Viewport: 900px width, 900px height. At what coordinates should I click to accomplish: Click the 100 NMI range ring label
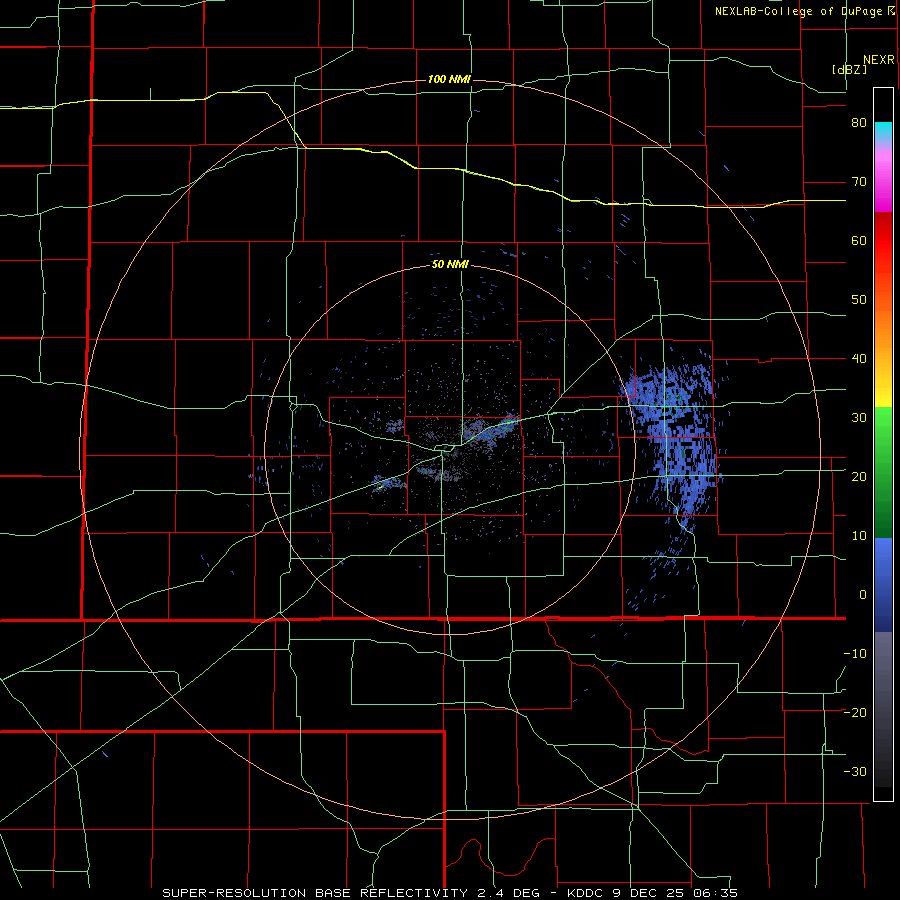(x=449, y=79)
